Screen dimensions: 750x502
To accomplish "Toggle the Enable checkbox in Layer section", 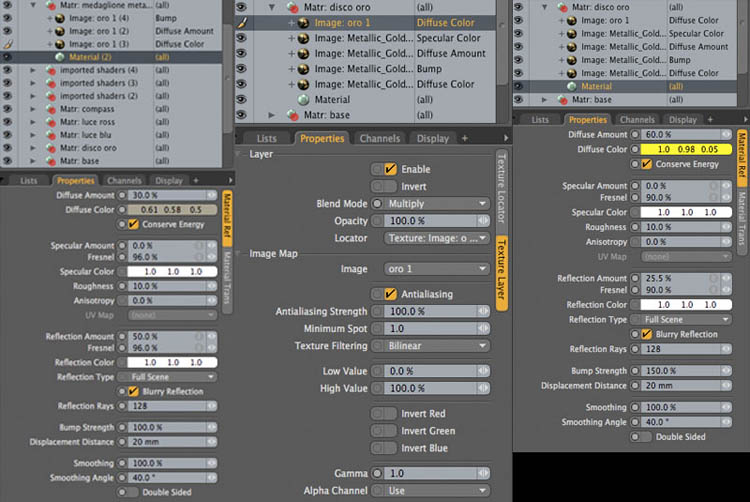I will (390, 169).
